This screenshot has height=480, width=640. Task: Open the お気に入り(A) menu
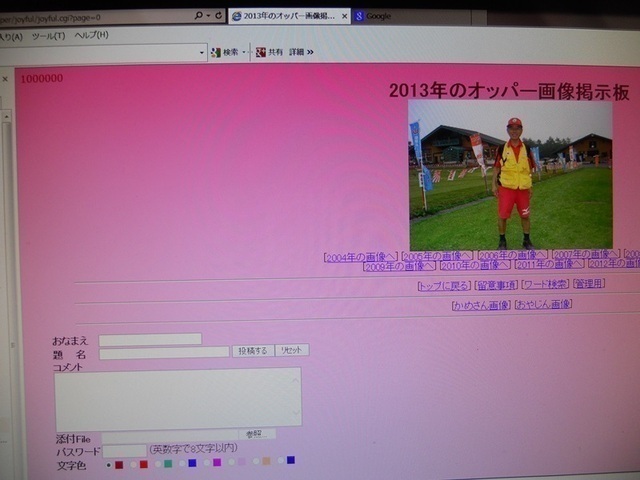click(11, 37)
